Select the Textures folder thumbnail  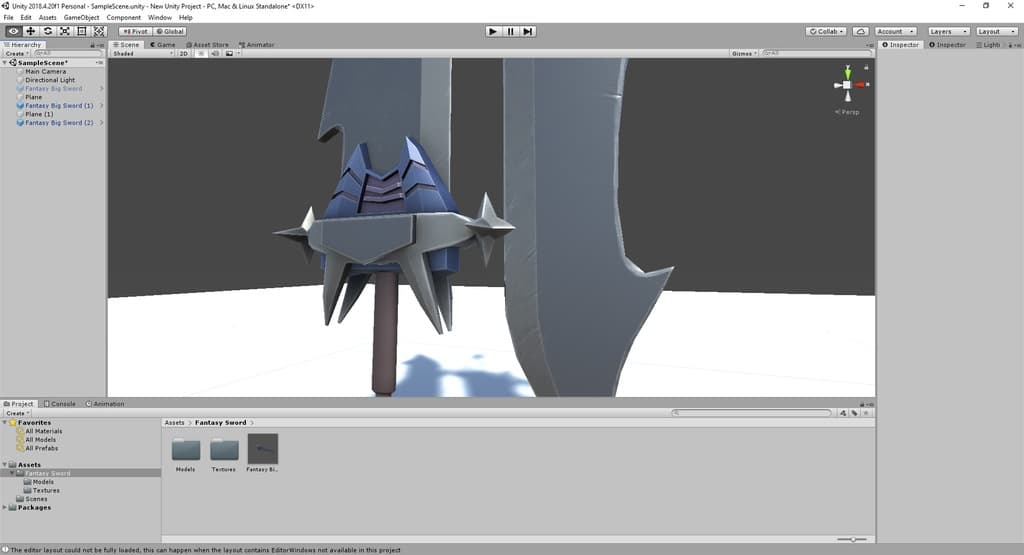pos(224,452)
